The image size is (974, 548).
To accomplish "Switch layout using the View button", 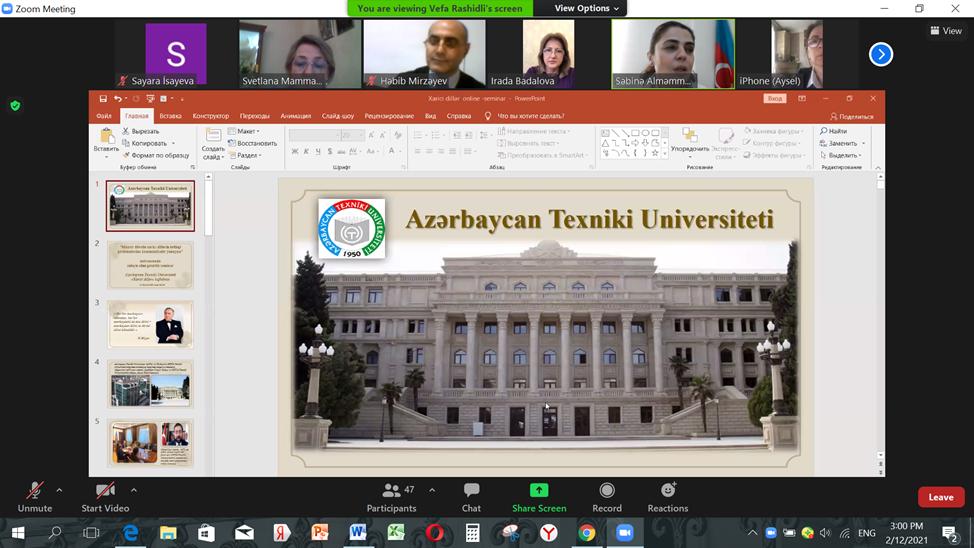I will tap(946, 31).
